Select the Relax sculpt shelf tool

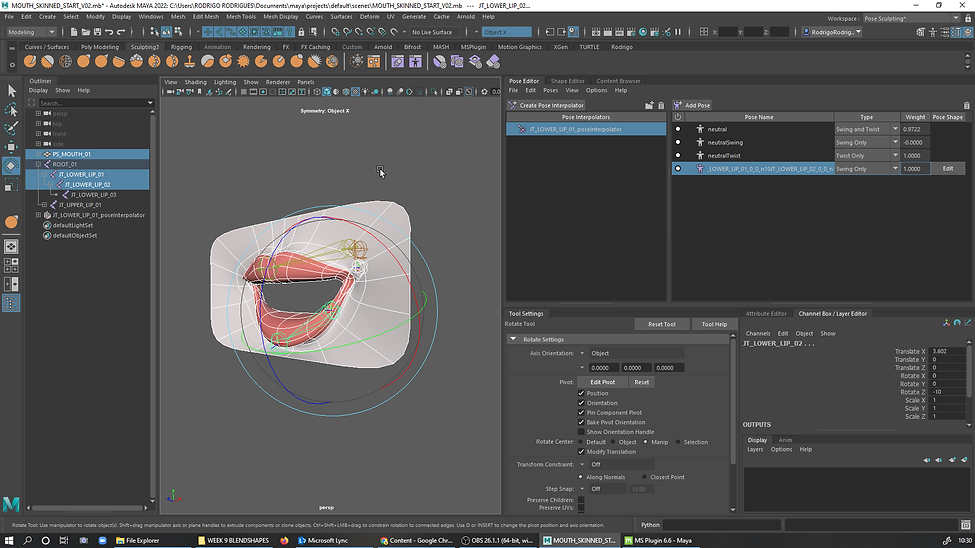point(65,61)
